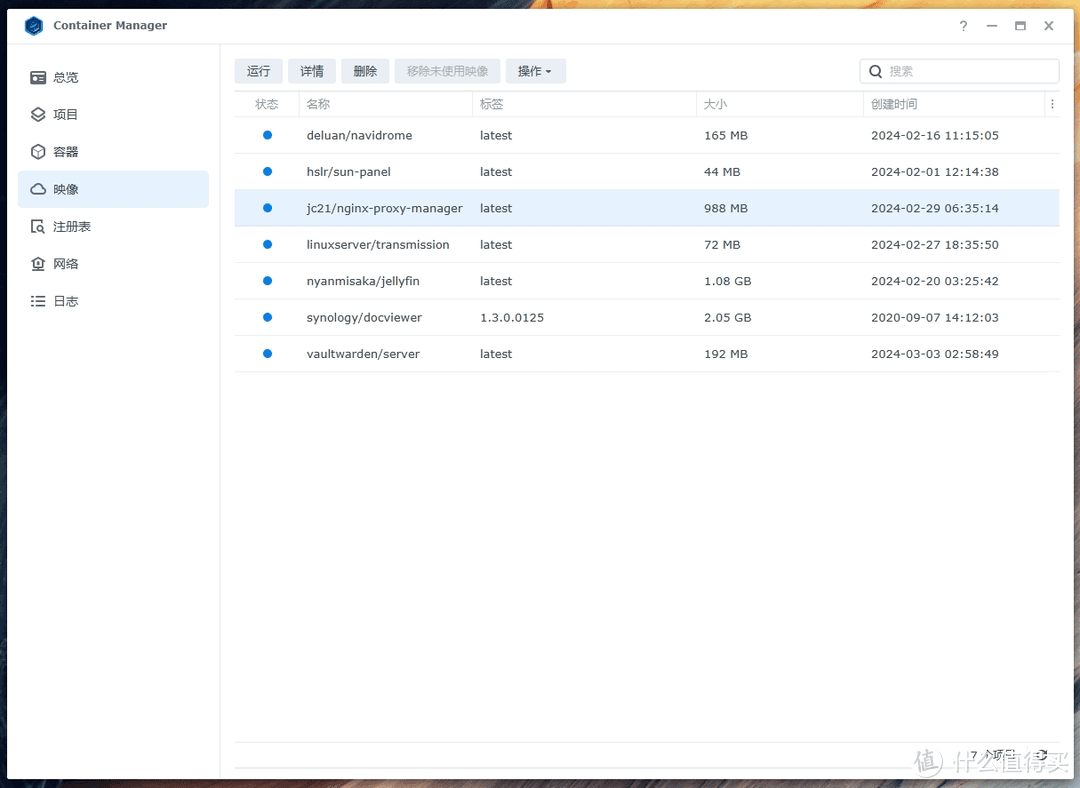This screenshot has width=1080, height=788.
Task: Open the help question mark icon
Action: [963, 25]
